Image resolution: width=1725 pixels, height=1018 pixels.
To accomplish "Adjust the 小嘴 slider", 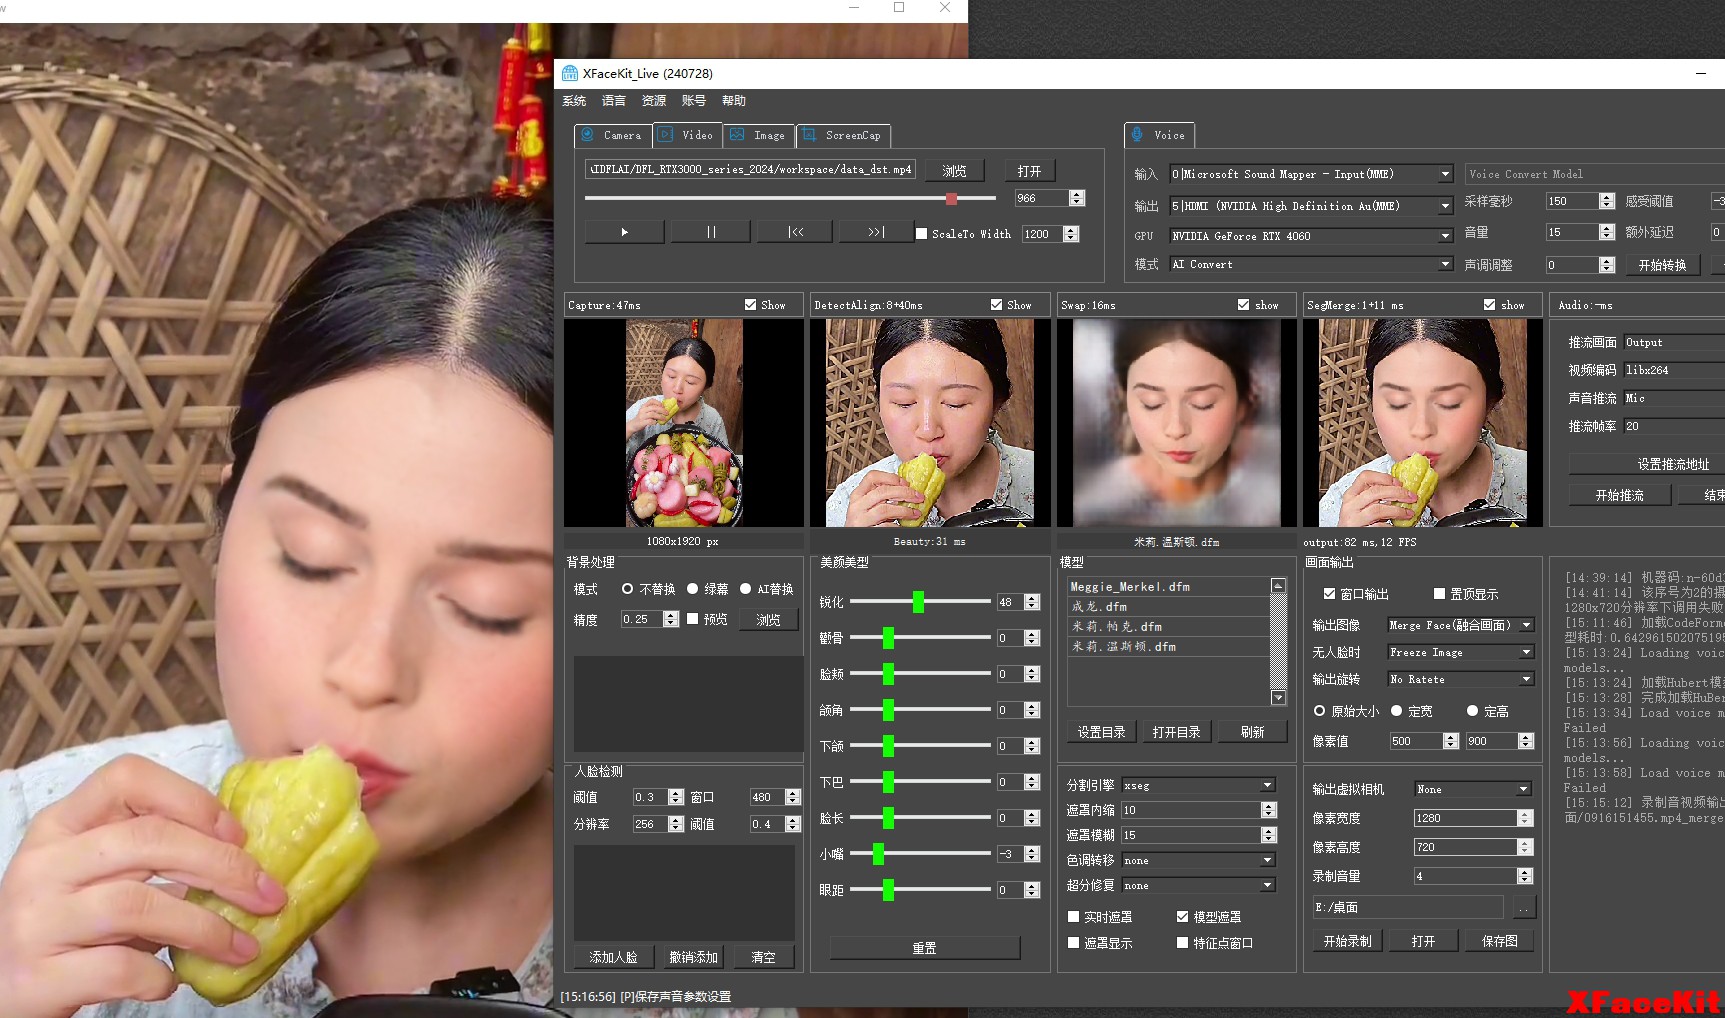I will [878, 854].
